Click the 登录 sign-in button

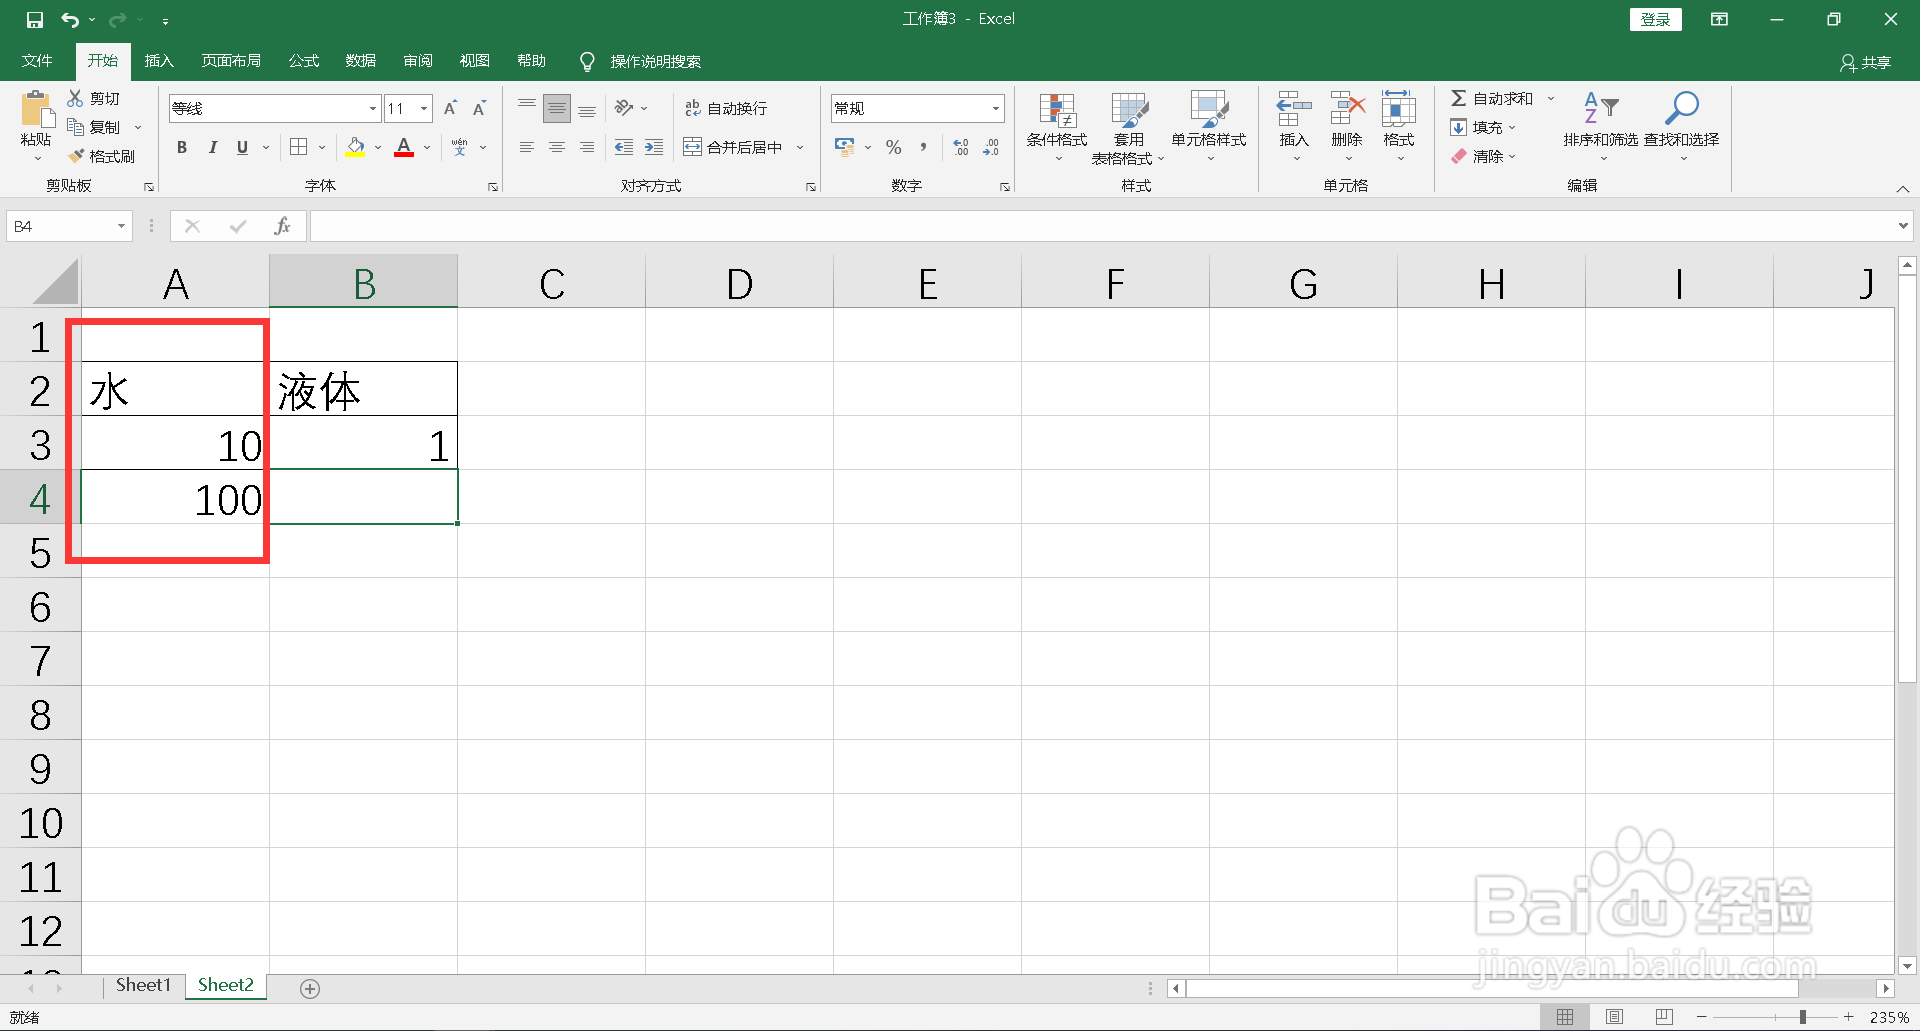click(1656, 19)
